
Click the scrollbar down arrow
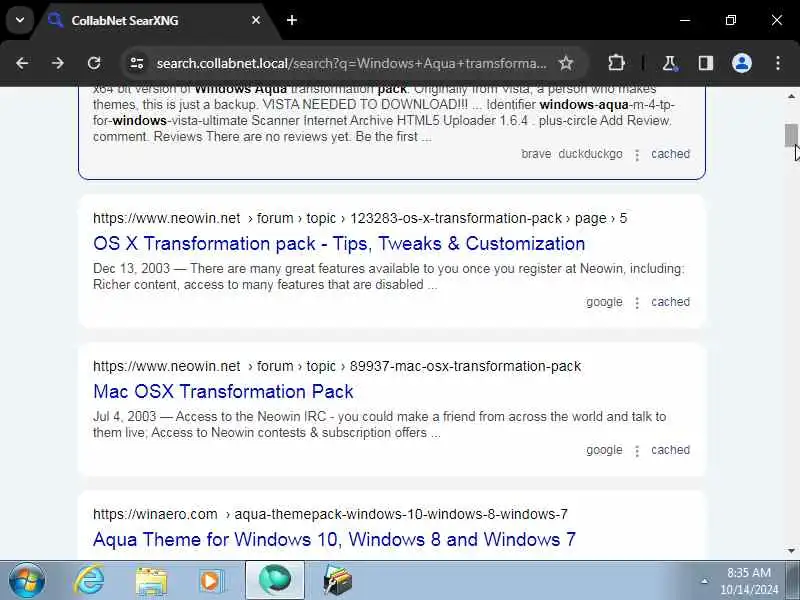point(791,551)
